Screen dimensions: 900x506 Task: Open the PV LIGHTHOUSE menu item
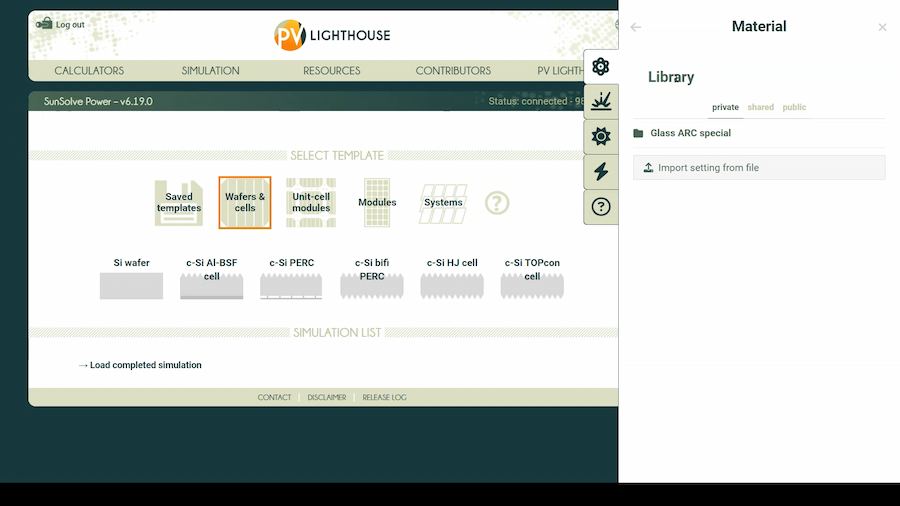(x=560, y=71)
